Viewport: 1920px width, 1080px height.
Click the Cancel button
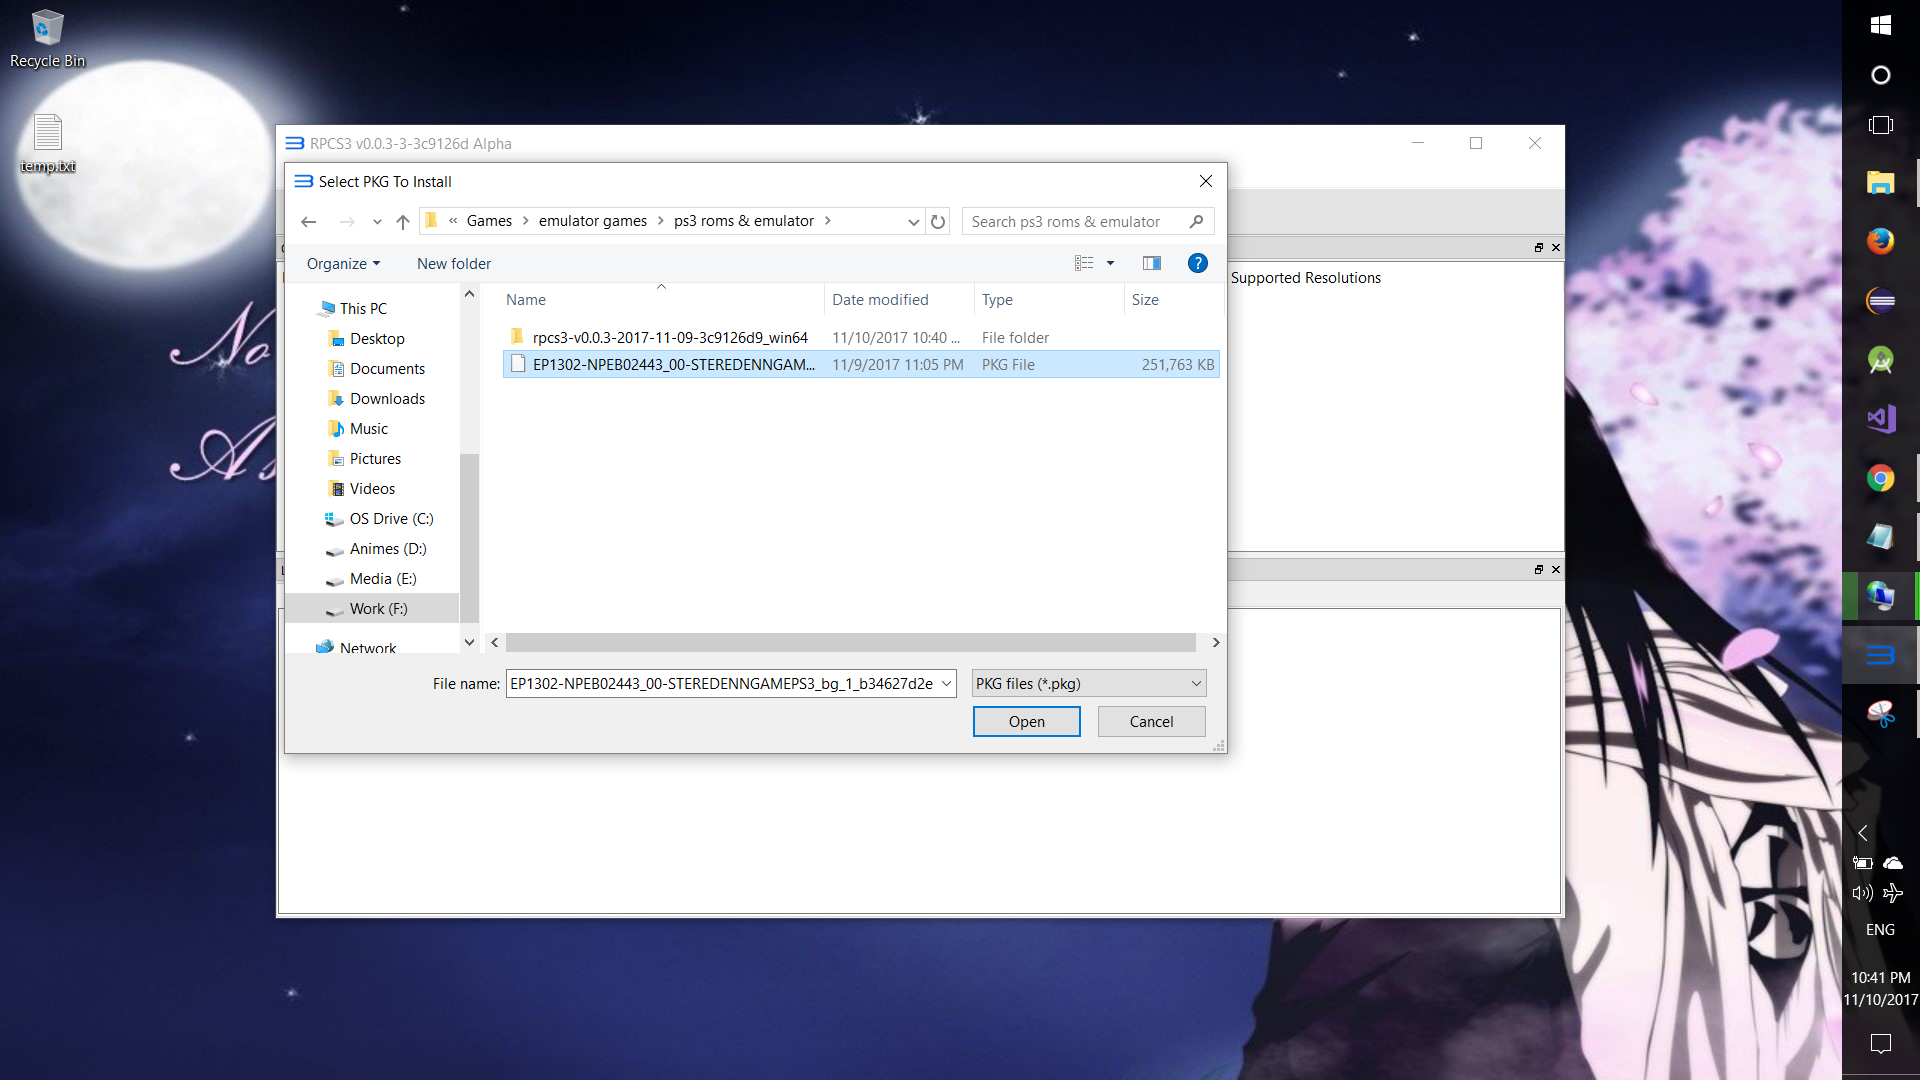[x=1151, y=722]
